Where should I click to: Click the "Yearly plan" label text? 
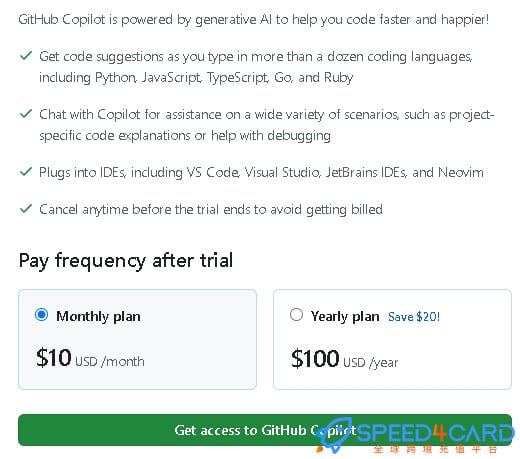coord(345,316)
